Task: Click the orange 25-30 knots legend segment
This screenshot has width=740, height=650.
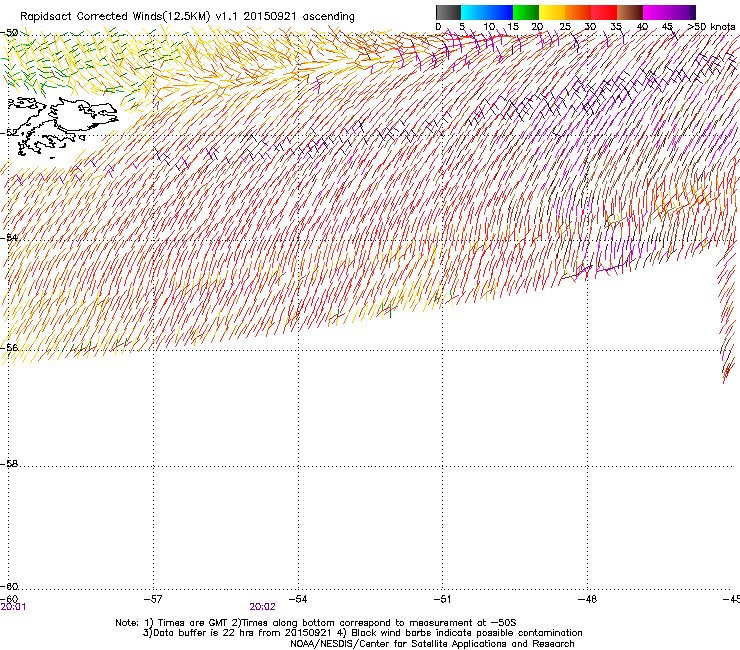Action: click(x=578, y=12)
